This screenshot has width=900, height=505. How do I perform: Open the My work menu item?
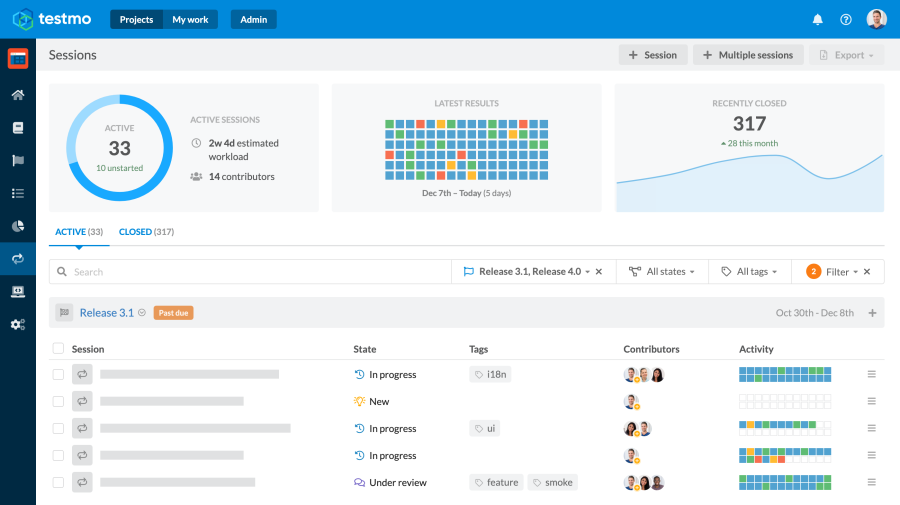coord(190,20)
